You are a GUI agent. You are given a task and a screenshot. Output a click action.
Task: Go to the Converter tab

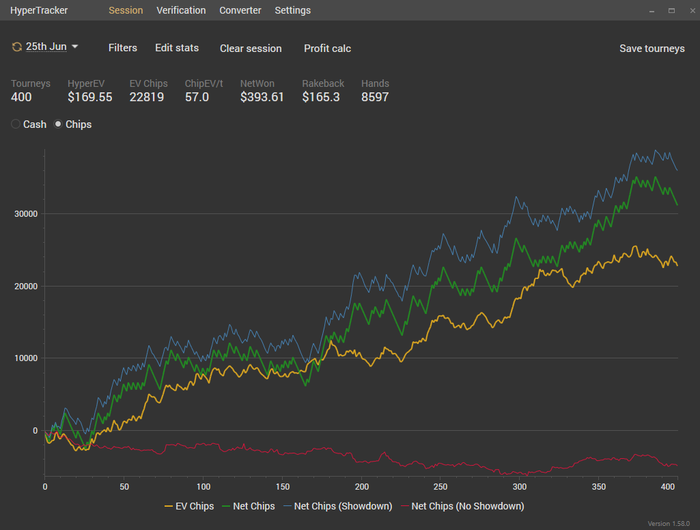[240, 10]
